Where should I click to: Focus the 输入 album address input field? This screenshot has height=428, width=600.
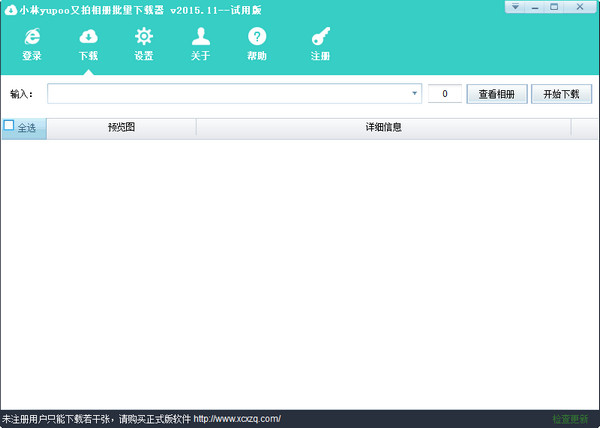228,94
